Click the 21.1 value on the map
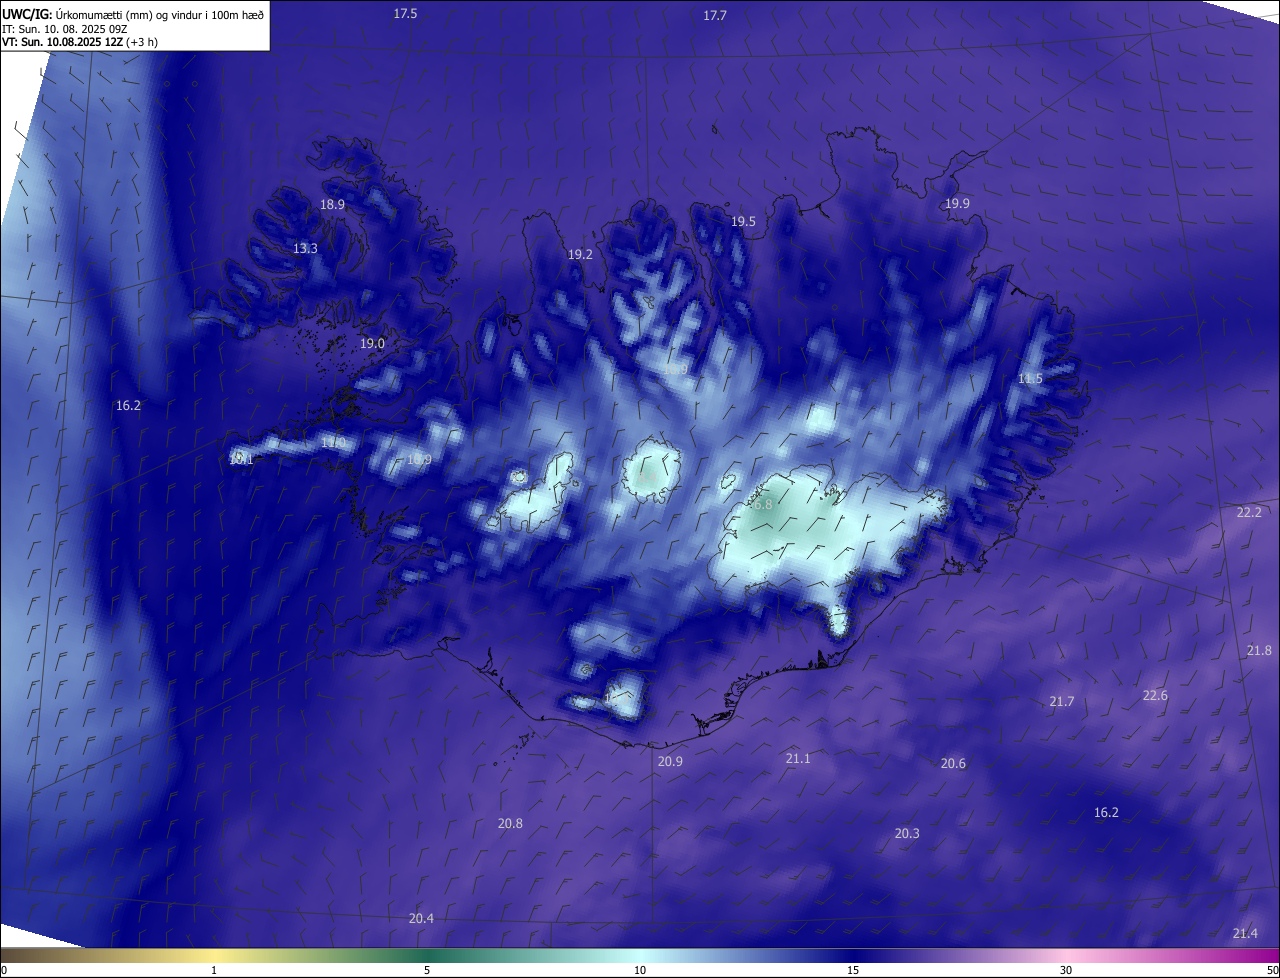The image size is (1280, 978). click(x=797, y=759)
